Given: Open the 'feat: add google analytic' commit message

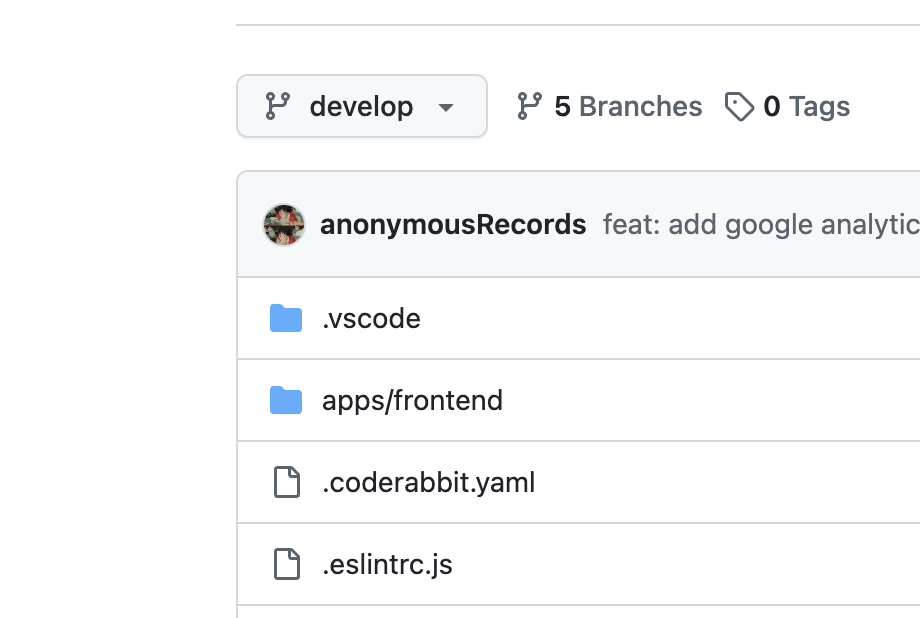Looking at the screenshot, I should tap(761, 225).
